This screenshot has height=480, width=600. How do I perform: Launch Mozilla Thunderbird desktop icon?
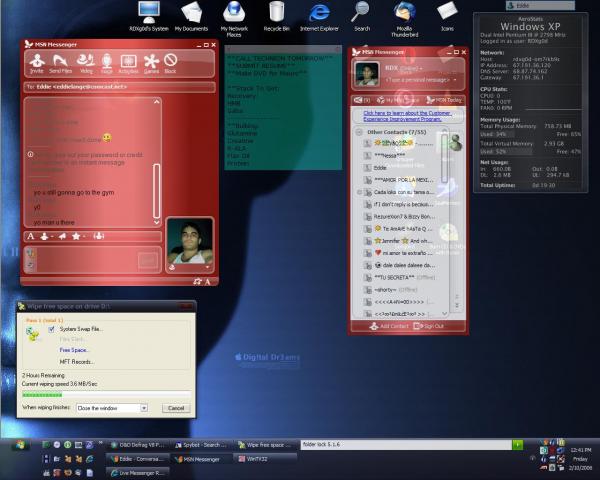point(404,19)
